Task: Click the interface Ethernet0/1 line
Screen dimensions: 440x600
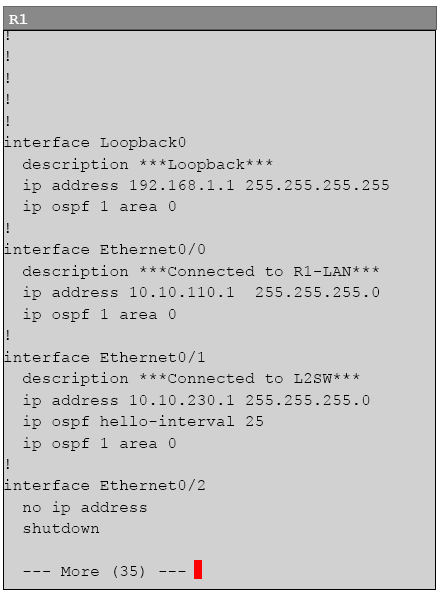Action: coord(105,357)
